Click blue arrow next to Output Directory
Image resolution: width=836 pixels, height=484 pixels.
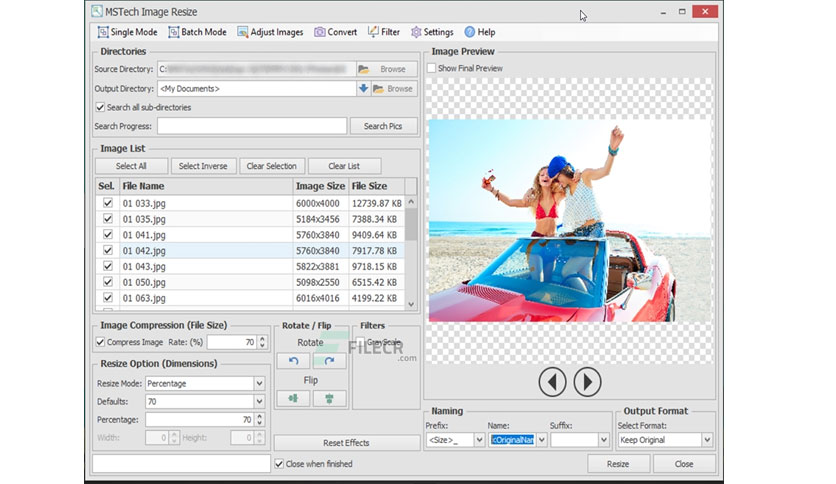(363, 88)
